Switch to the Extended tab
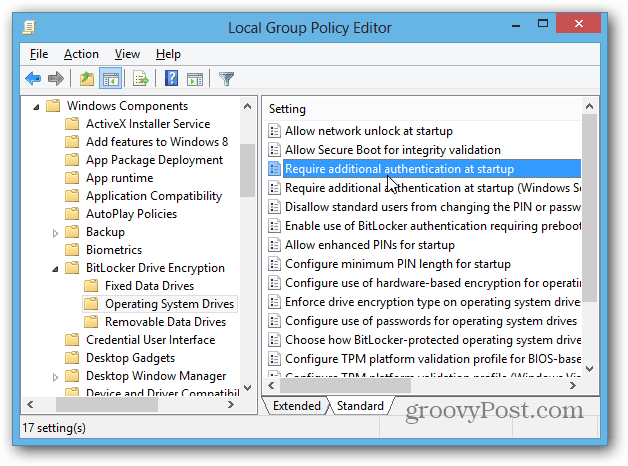 pos(296,406)
